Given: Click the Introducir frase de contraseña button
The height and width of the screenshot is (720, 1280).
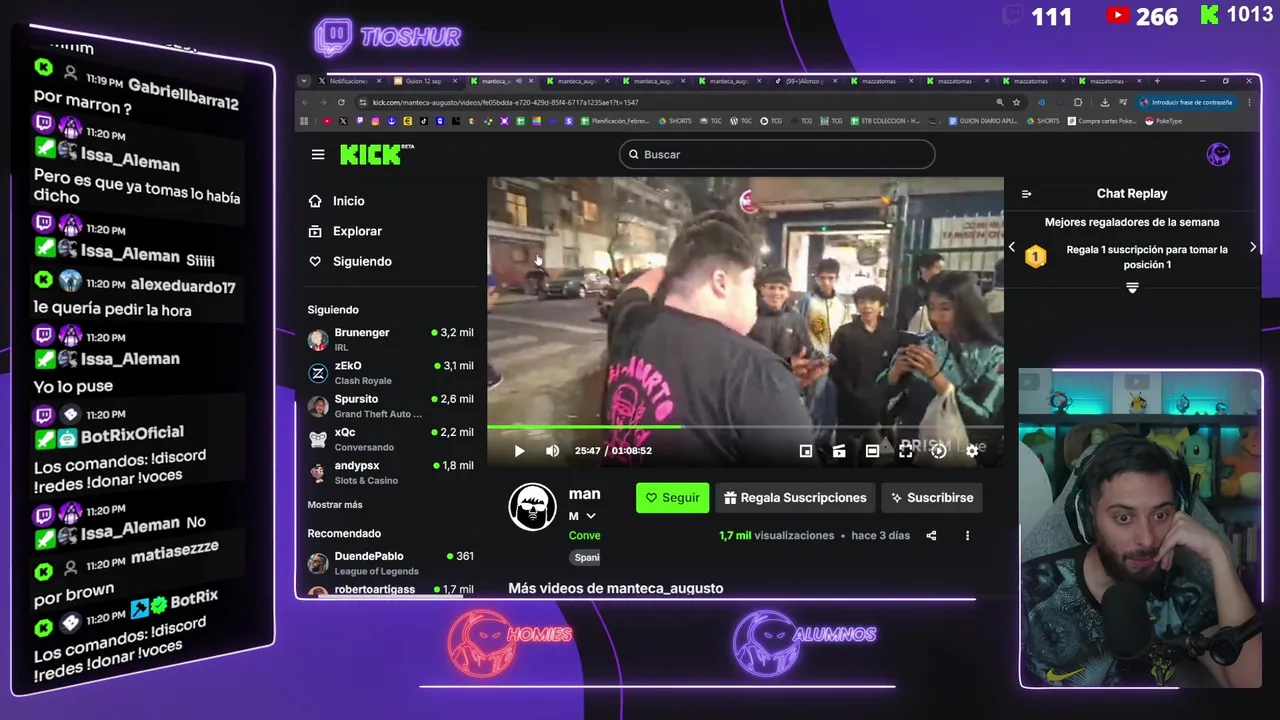Looking at the screenshot, I should [x=1185, y=102].
